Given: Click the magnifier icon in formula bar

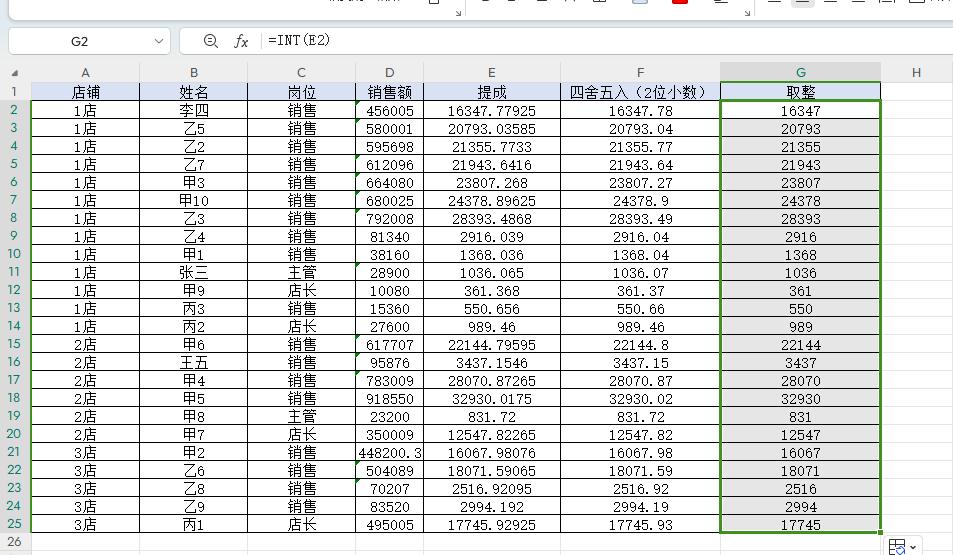Looking at the screenshot, I should (x=210, y=41).
